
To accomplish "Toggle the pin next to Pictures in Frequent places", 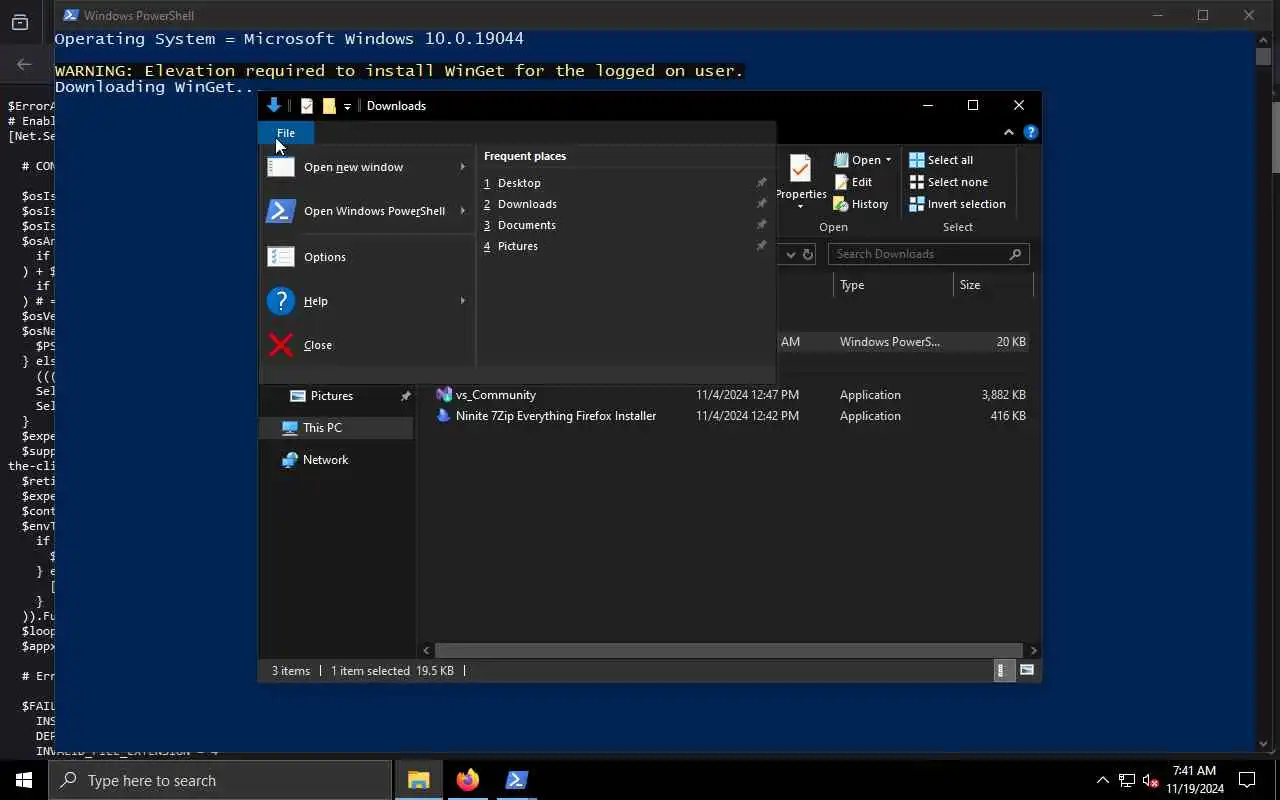I will [x=761, y=246].
